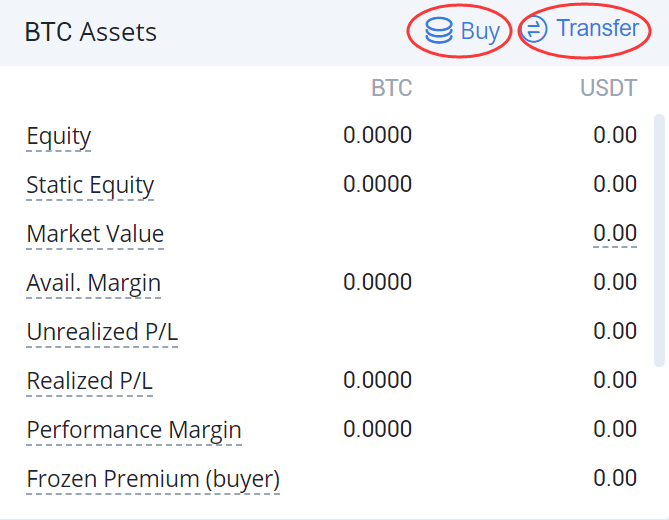This screenshot has height=520, width=669.
Task: Click the Equity BTC value 0.0000
Action: (x=377, y=135)
